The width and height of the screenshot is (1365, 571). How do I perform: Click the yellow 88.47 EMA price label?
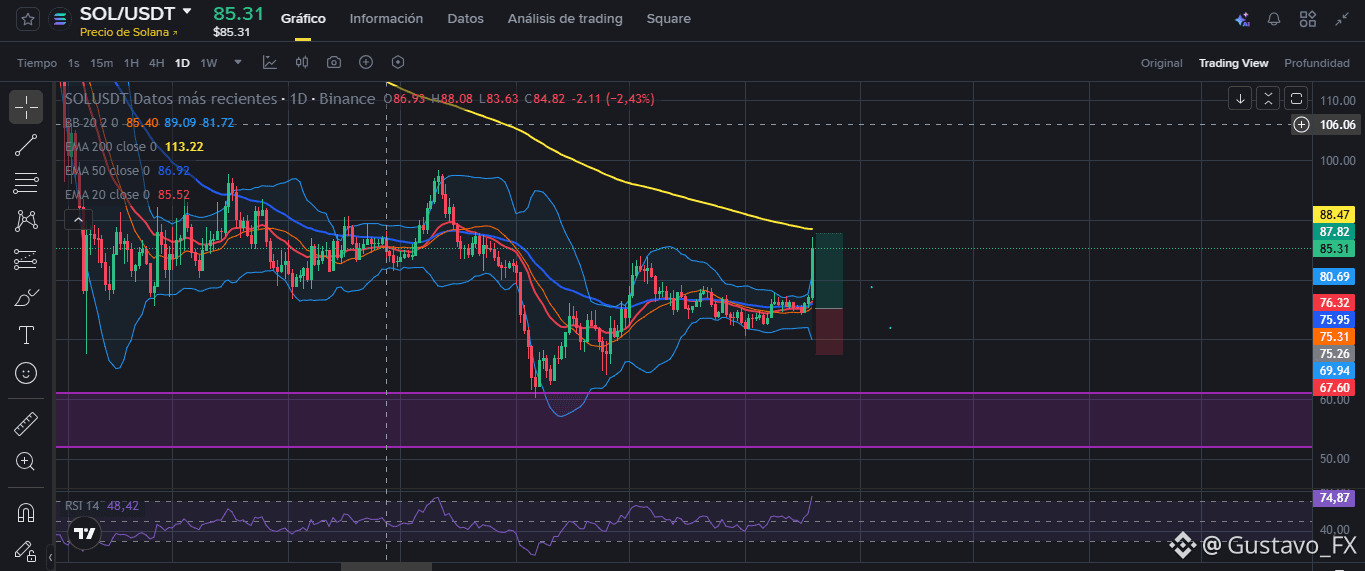(x=1336, y=215)
